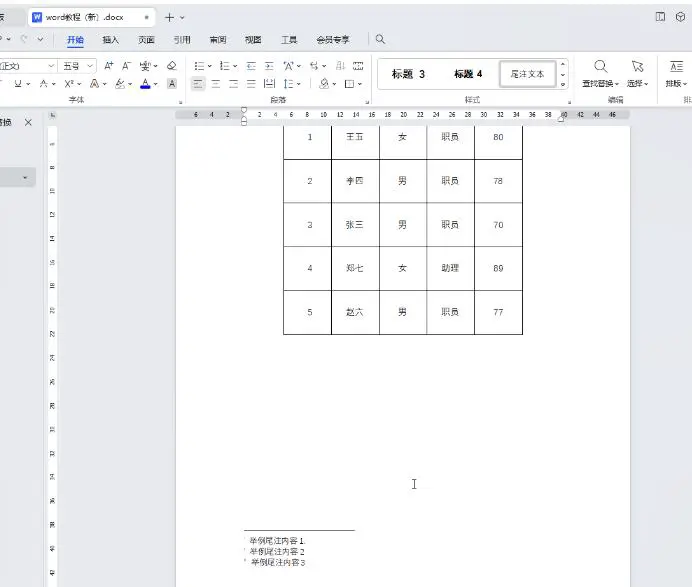Image resolution: width=692 pixels, height=587 pixels.
Task: Click the sort icon in paragraph group
Action: tap(340, 66)
